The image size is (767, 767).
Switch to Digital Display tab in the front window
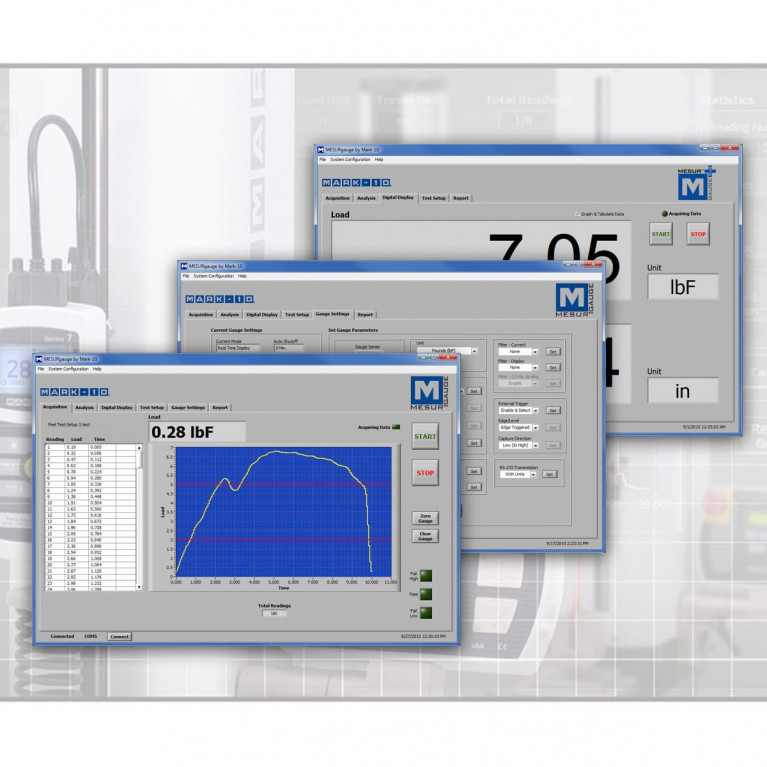(x=117, y=407)
